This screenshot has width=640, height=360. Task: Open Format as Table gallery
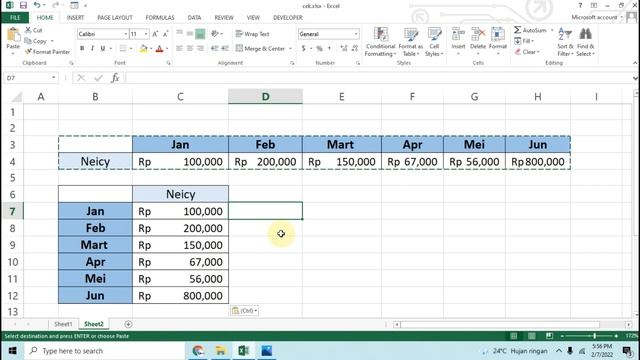[x=411, y=42]
